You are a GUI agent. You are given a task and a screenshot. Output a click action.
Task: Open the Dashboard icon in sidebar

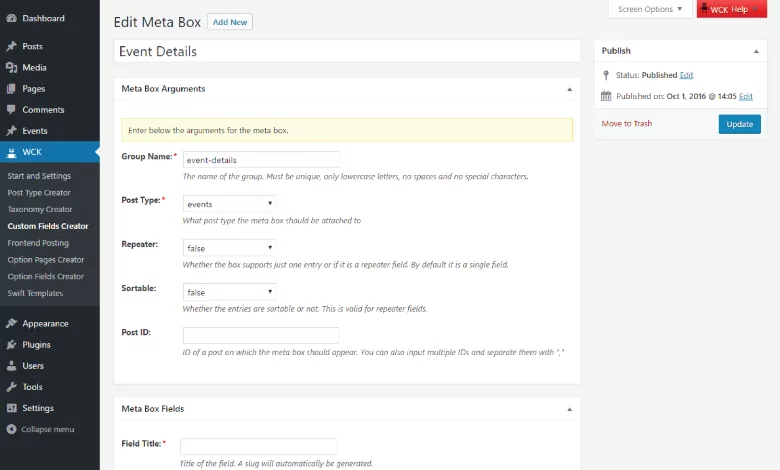[x=11, y=18]
